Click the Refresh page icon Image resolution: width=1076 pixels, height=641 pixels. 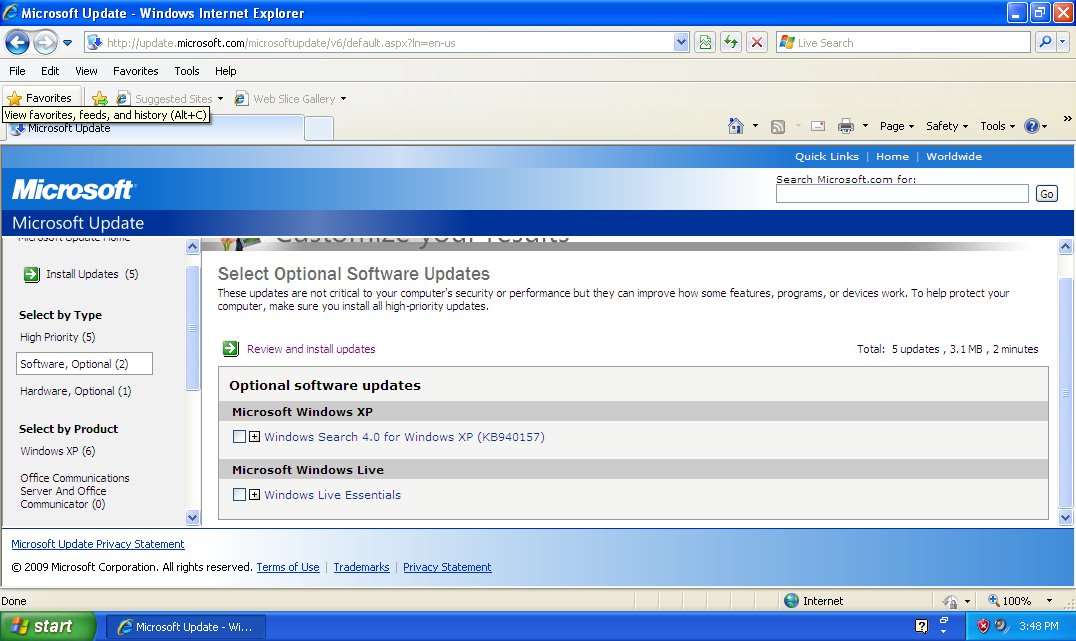[x=731, y=43]
